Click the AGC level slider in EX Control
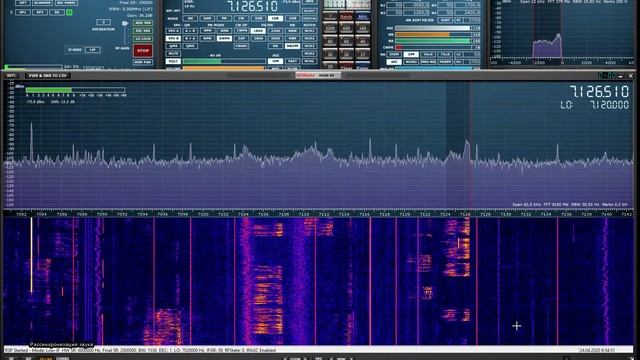Image resolution: width=640 pixels, height=360 pixels. pos(433,29)
